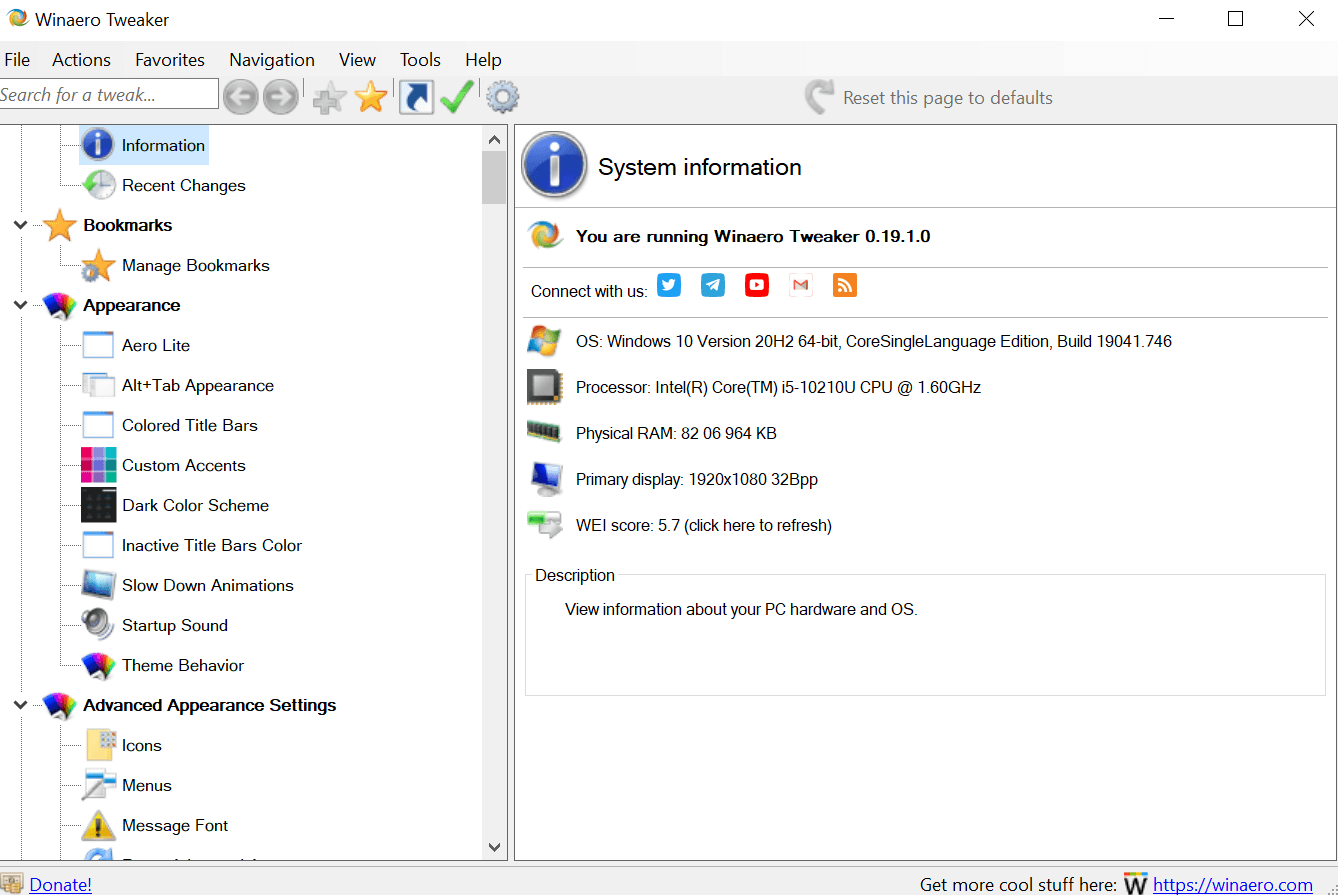The height and width of the screenshot is (895, 1338).
Task: Collapse the Advanced Appearance Settings section
Action: [20, 705]
